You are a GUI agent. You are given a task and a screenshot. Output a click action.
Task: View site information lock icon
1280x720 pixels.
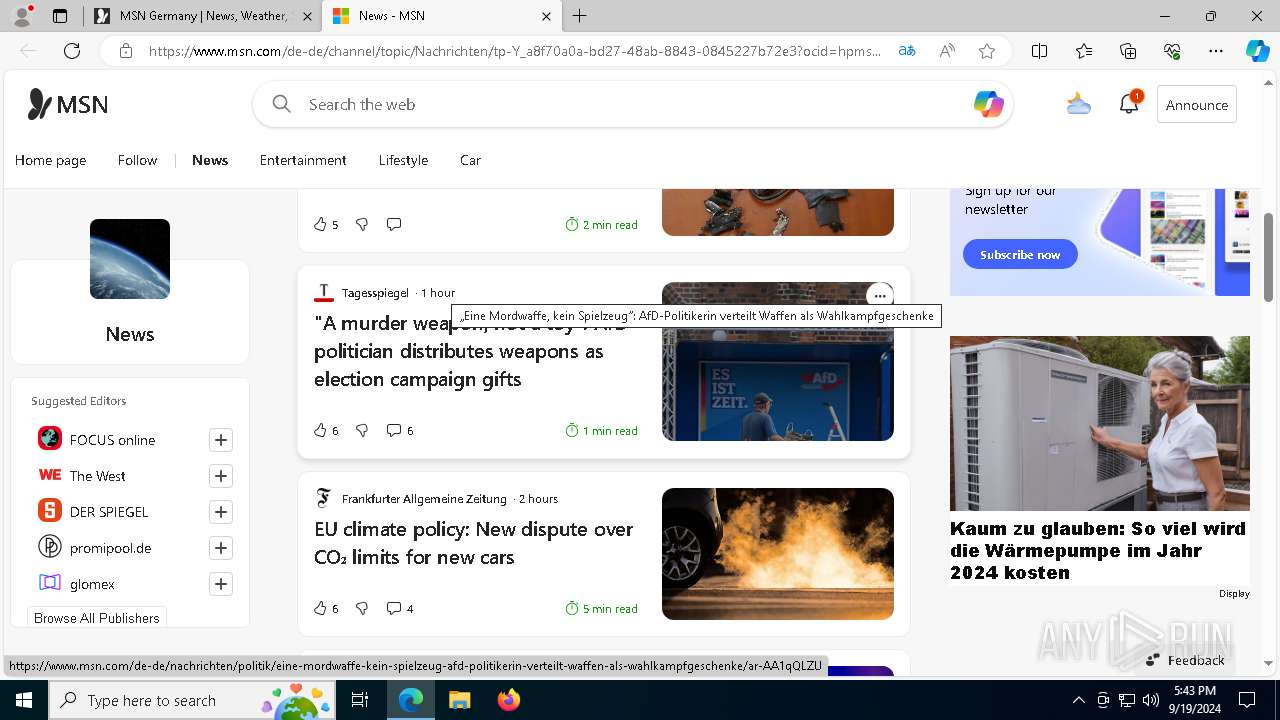126,51
